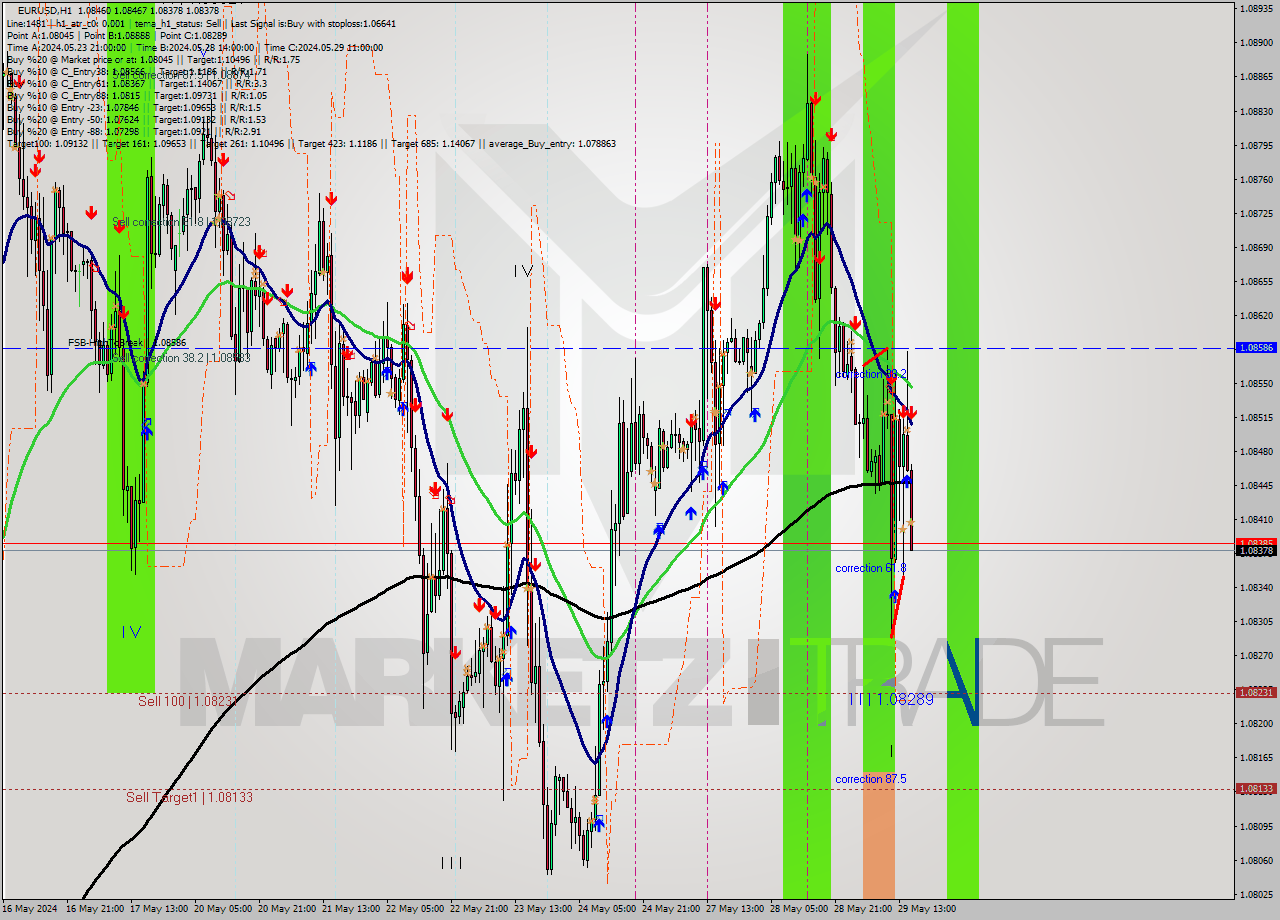The image size is (1280, 920).
Task: Click price scale value 1.08935
Action: pyautogui.click(x=1256, y=8)
